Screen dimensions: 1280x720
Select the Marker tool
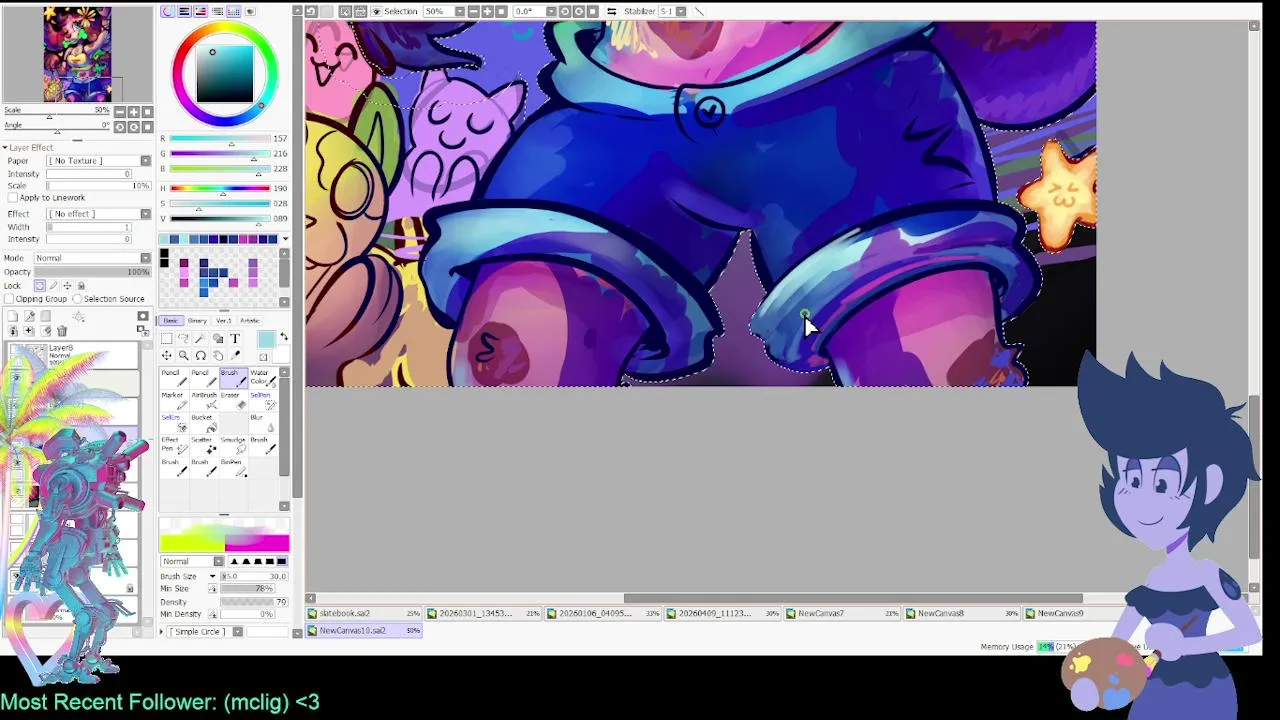coord(174,400)
